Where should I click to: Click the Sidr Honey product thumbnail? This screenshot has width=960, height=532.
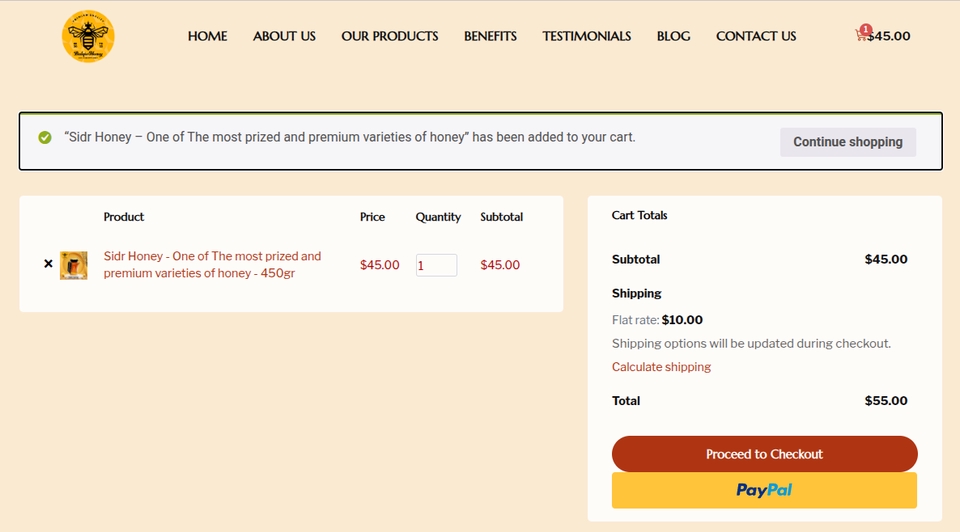[73, 265]
